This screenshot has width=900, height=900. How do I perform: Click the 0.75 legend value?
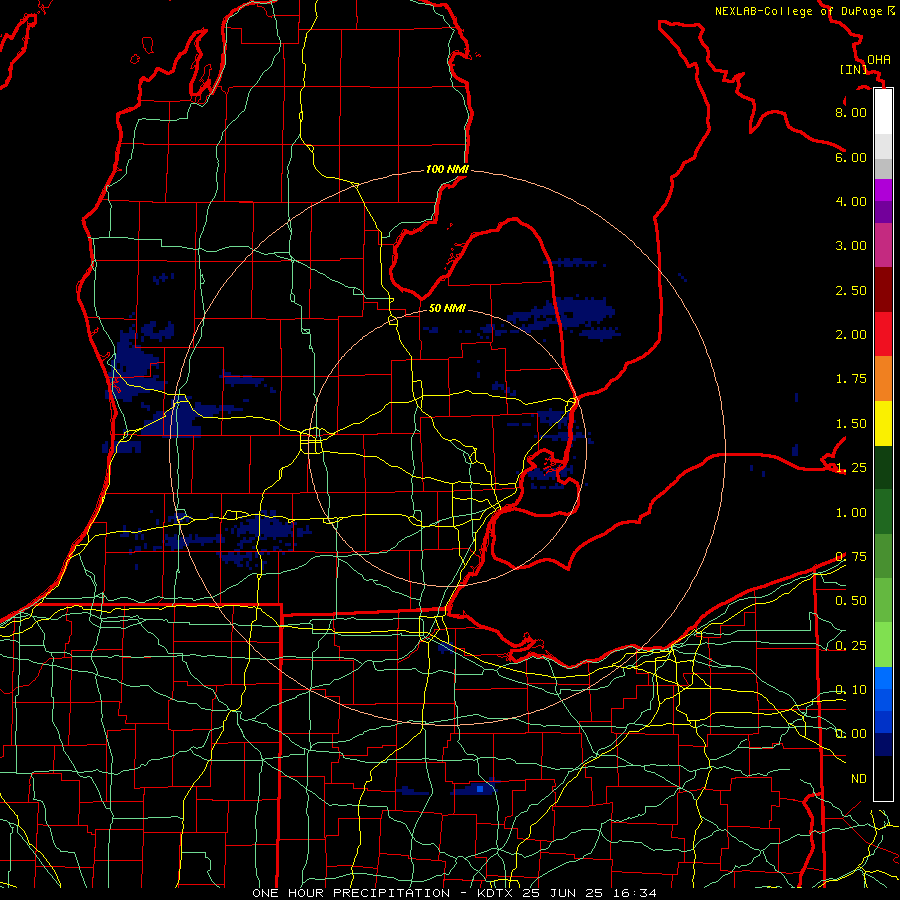click(x=851, y=557)
